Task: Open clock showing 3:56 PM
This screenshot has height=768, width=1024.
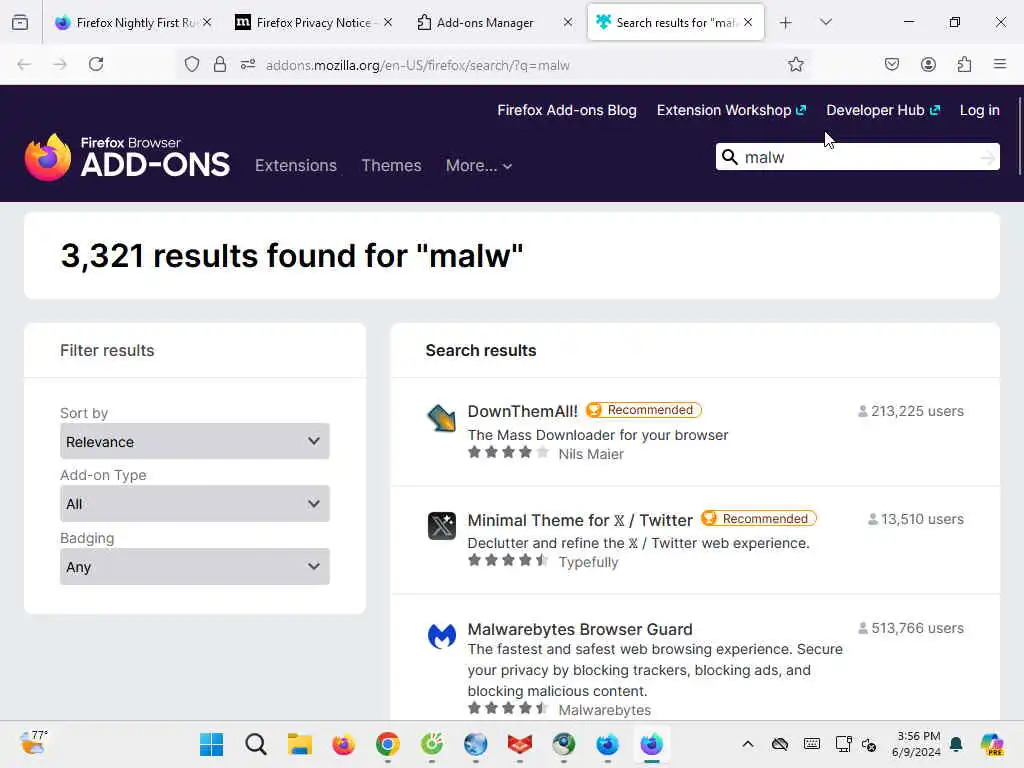Action: tap(916, 744)
